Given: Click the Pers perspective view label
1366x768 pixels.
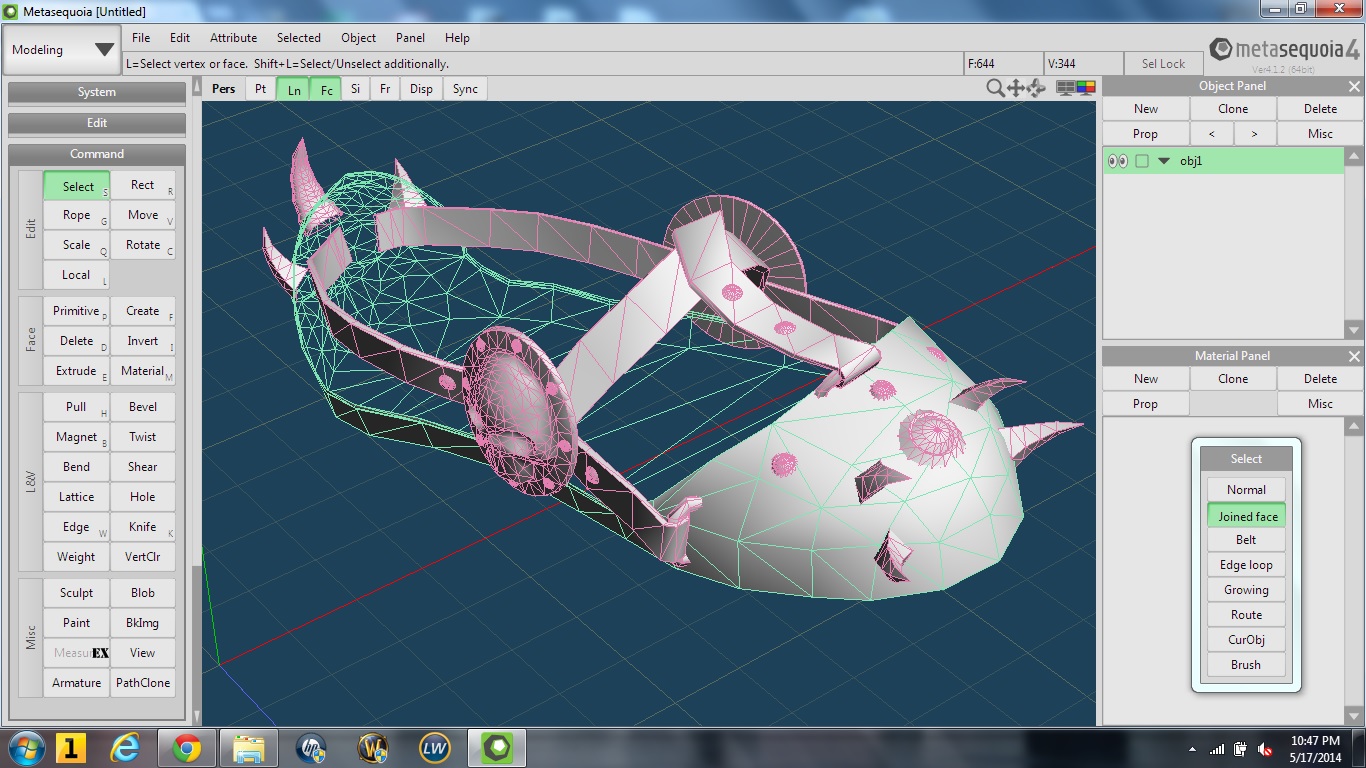Looking at the screenshot, I should click(224, 89).
